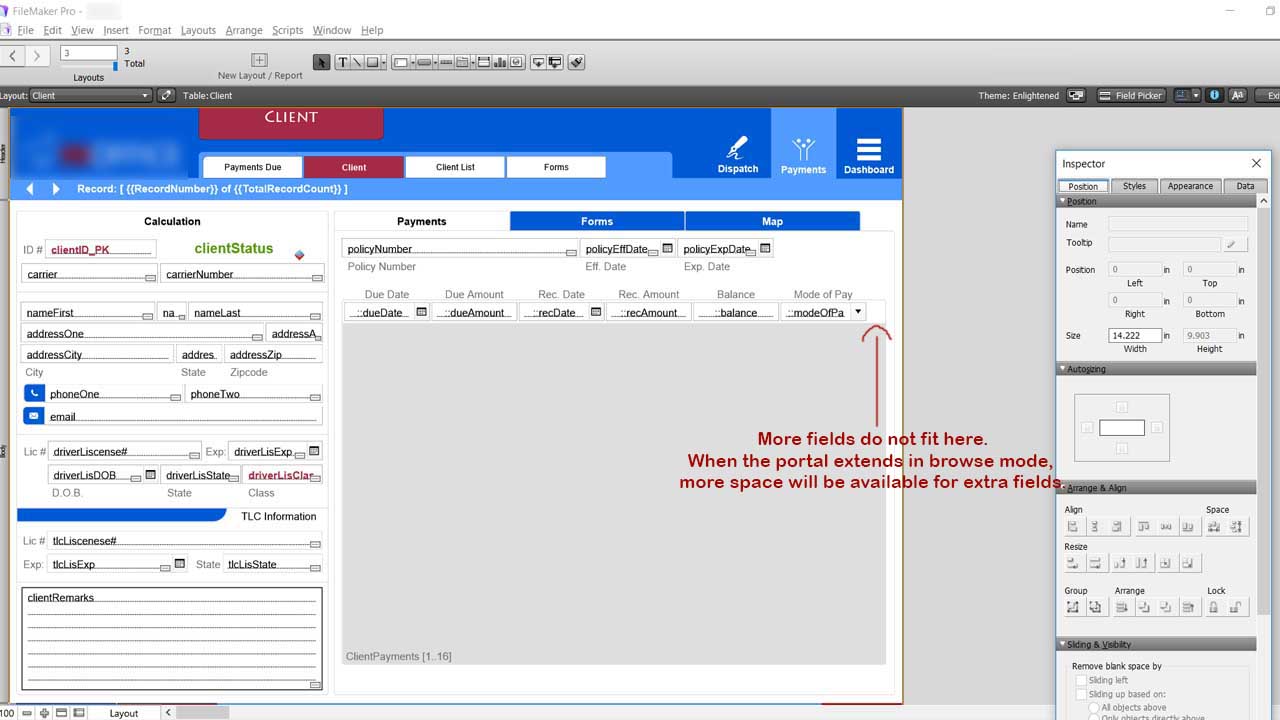Toggle the Sliding left checkbox
Screen dimensions: 1280x720
(1080, 680)
